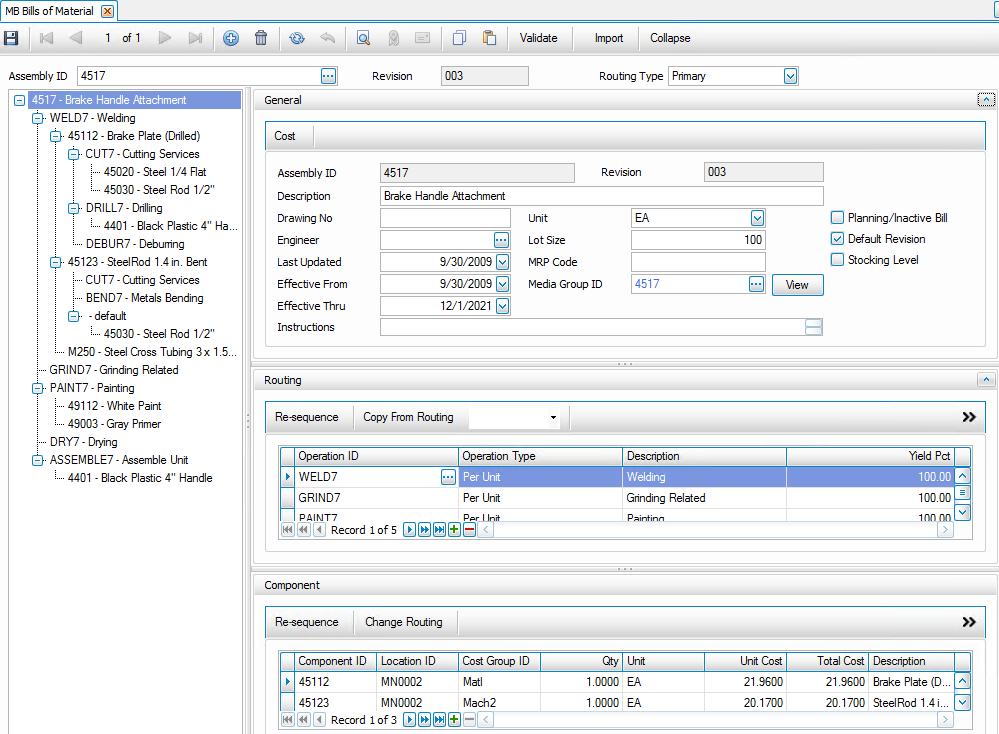Click the Component grid horizontal scrollbar
This screenshot has width=999, height=734.
(x=715, y=720)
